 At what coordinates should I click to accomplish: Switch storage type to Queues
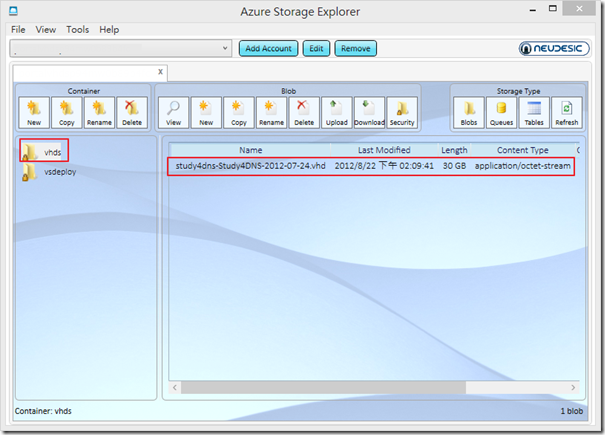click(x=501, y=112)
